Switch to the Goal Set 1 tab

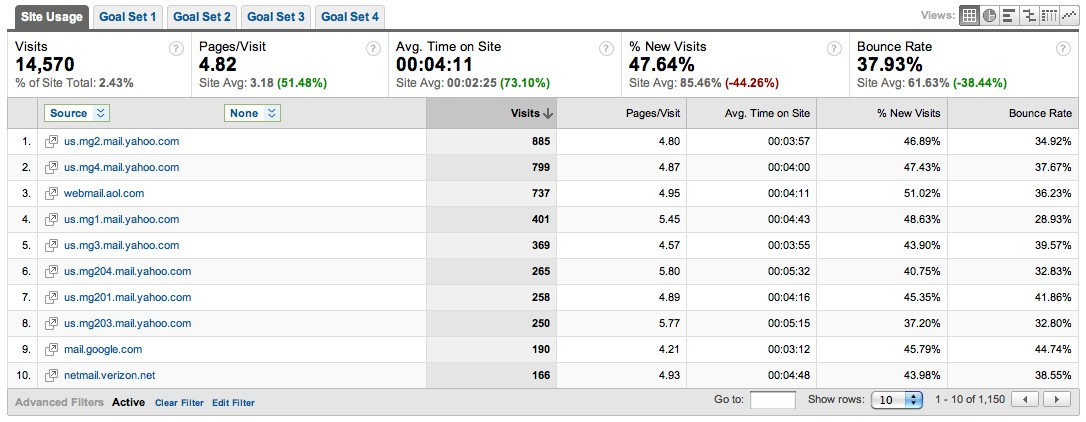(127, 17)
